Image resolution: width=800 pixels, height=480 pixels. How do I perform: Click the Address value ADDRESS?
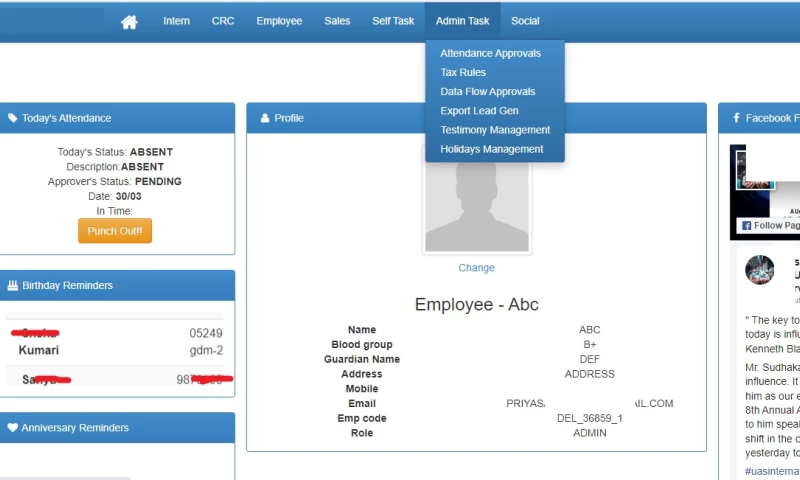click(x=589, y=374)
